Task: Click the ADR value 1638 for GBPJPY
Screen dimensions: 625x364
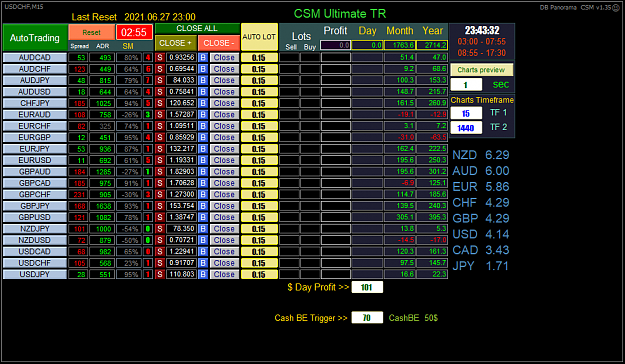Action: coord(102,206)
